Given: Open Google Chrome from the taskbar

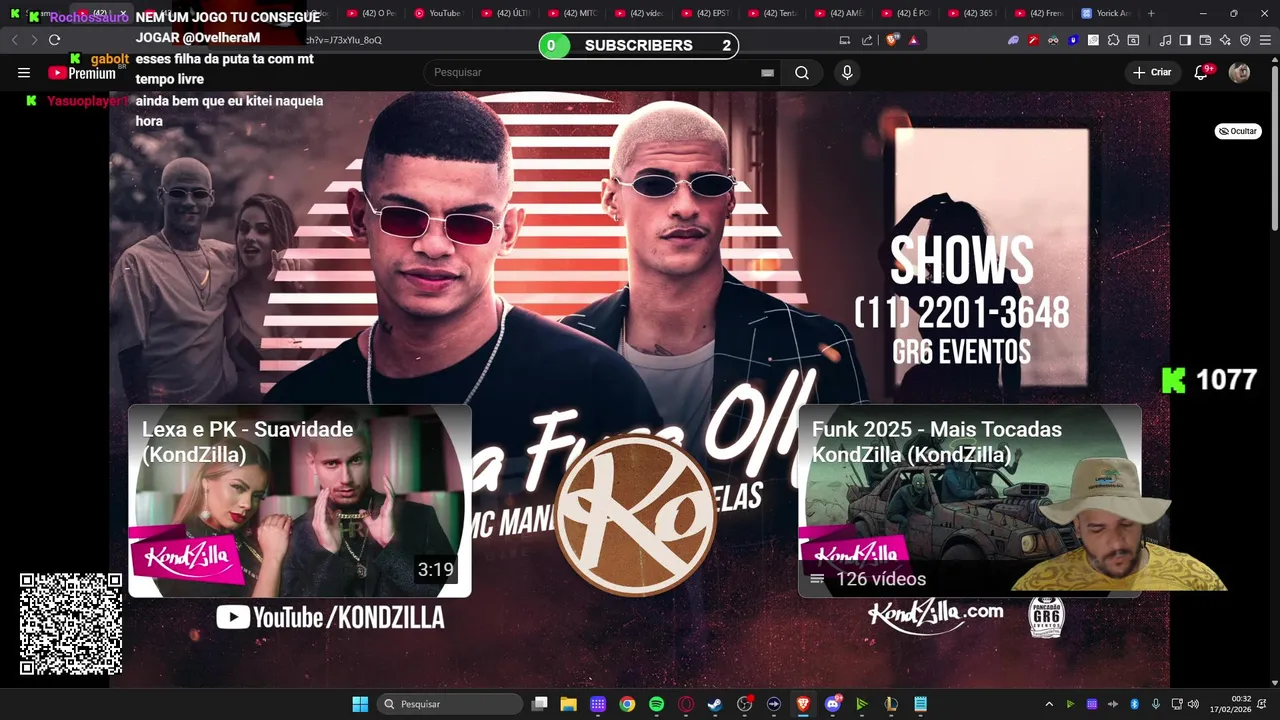Looking at the screenshot, I should [x=627, y=704].
